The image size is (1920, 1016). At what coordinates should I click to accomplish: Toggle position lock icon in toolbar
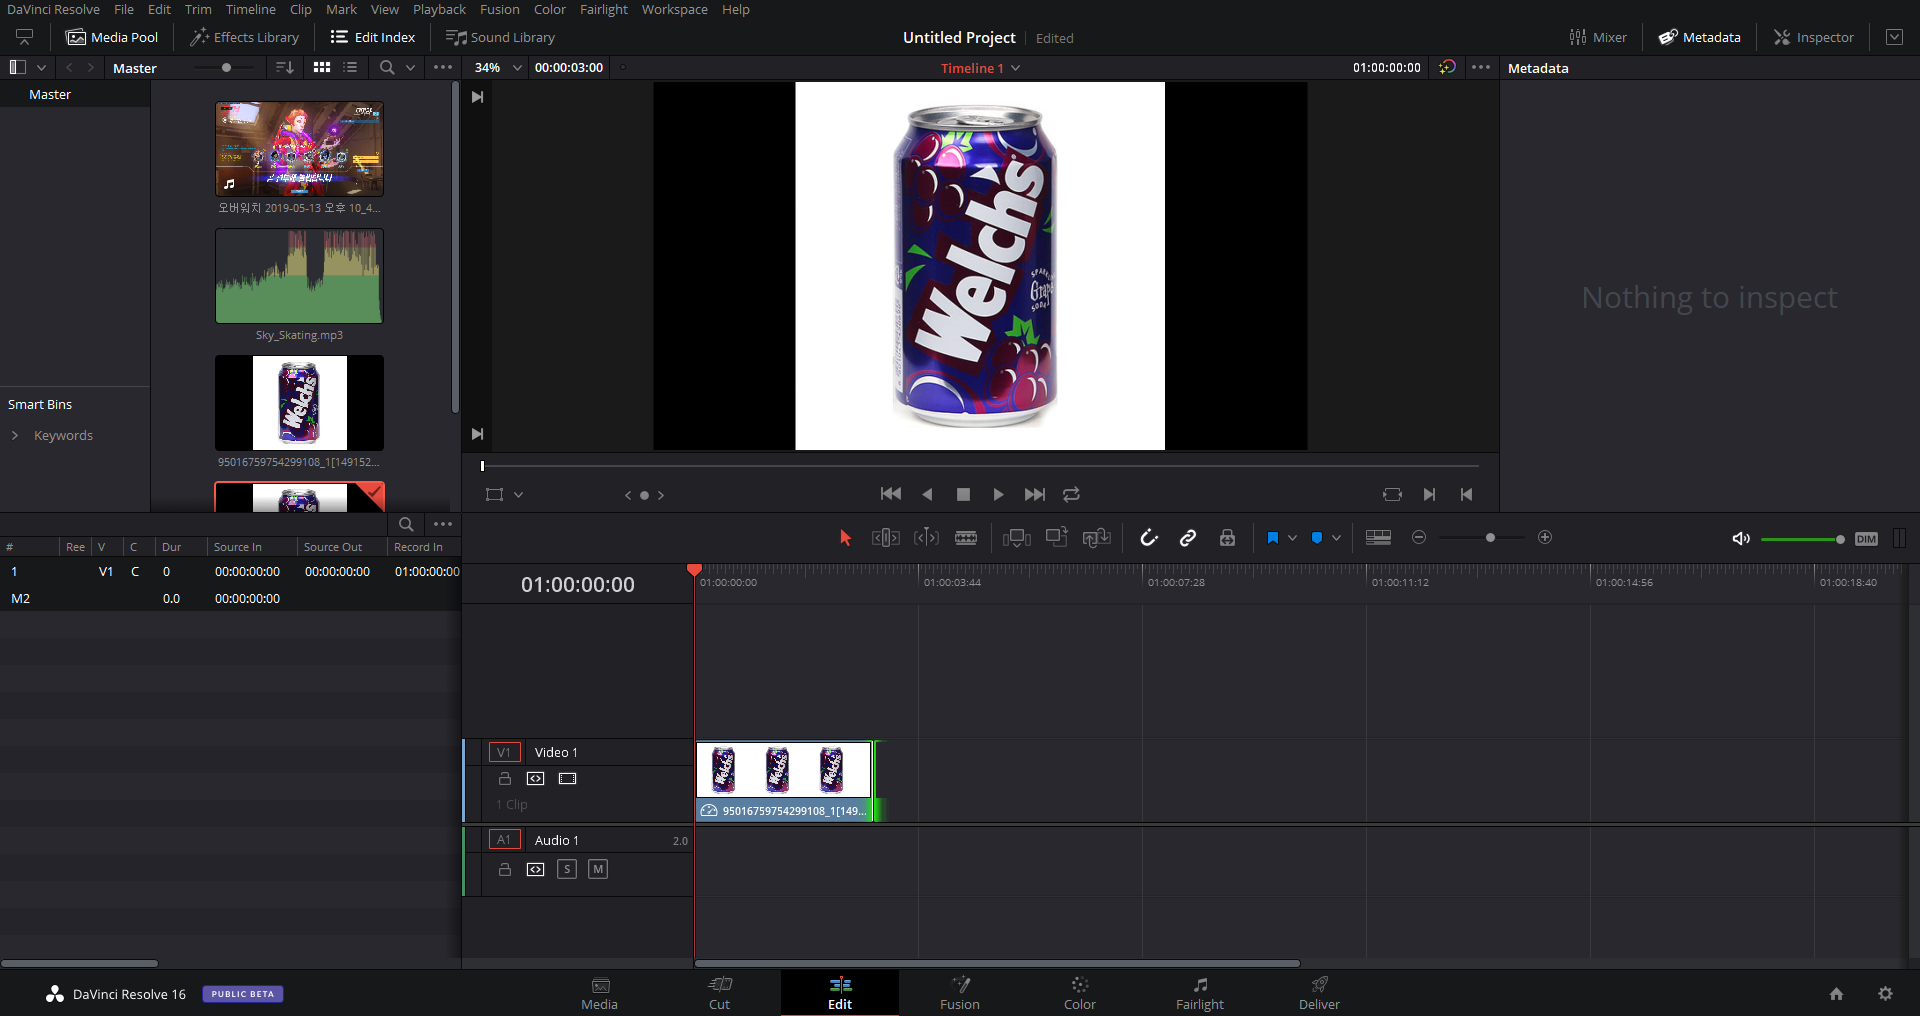coord(1228,538)
